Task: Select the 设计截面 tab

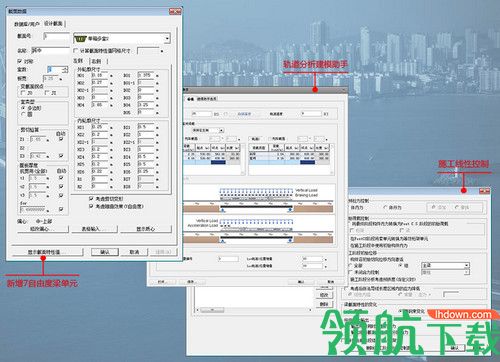Action: (x=53, y=23)
